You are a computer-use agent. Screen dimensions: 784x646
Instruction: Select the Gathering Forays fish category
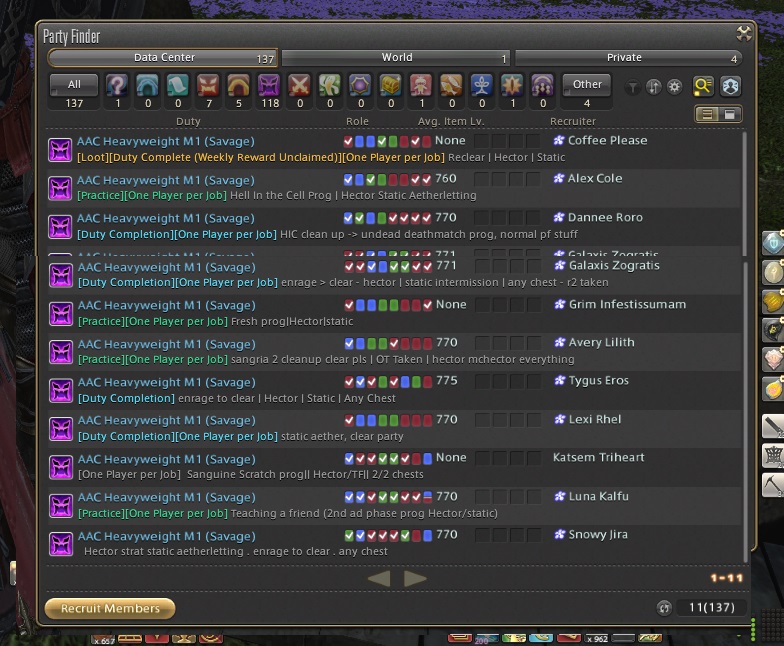(x=451, y=85)
